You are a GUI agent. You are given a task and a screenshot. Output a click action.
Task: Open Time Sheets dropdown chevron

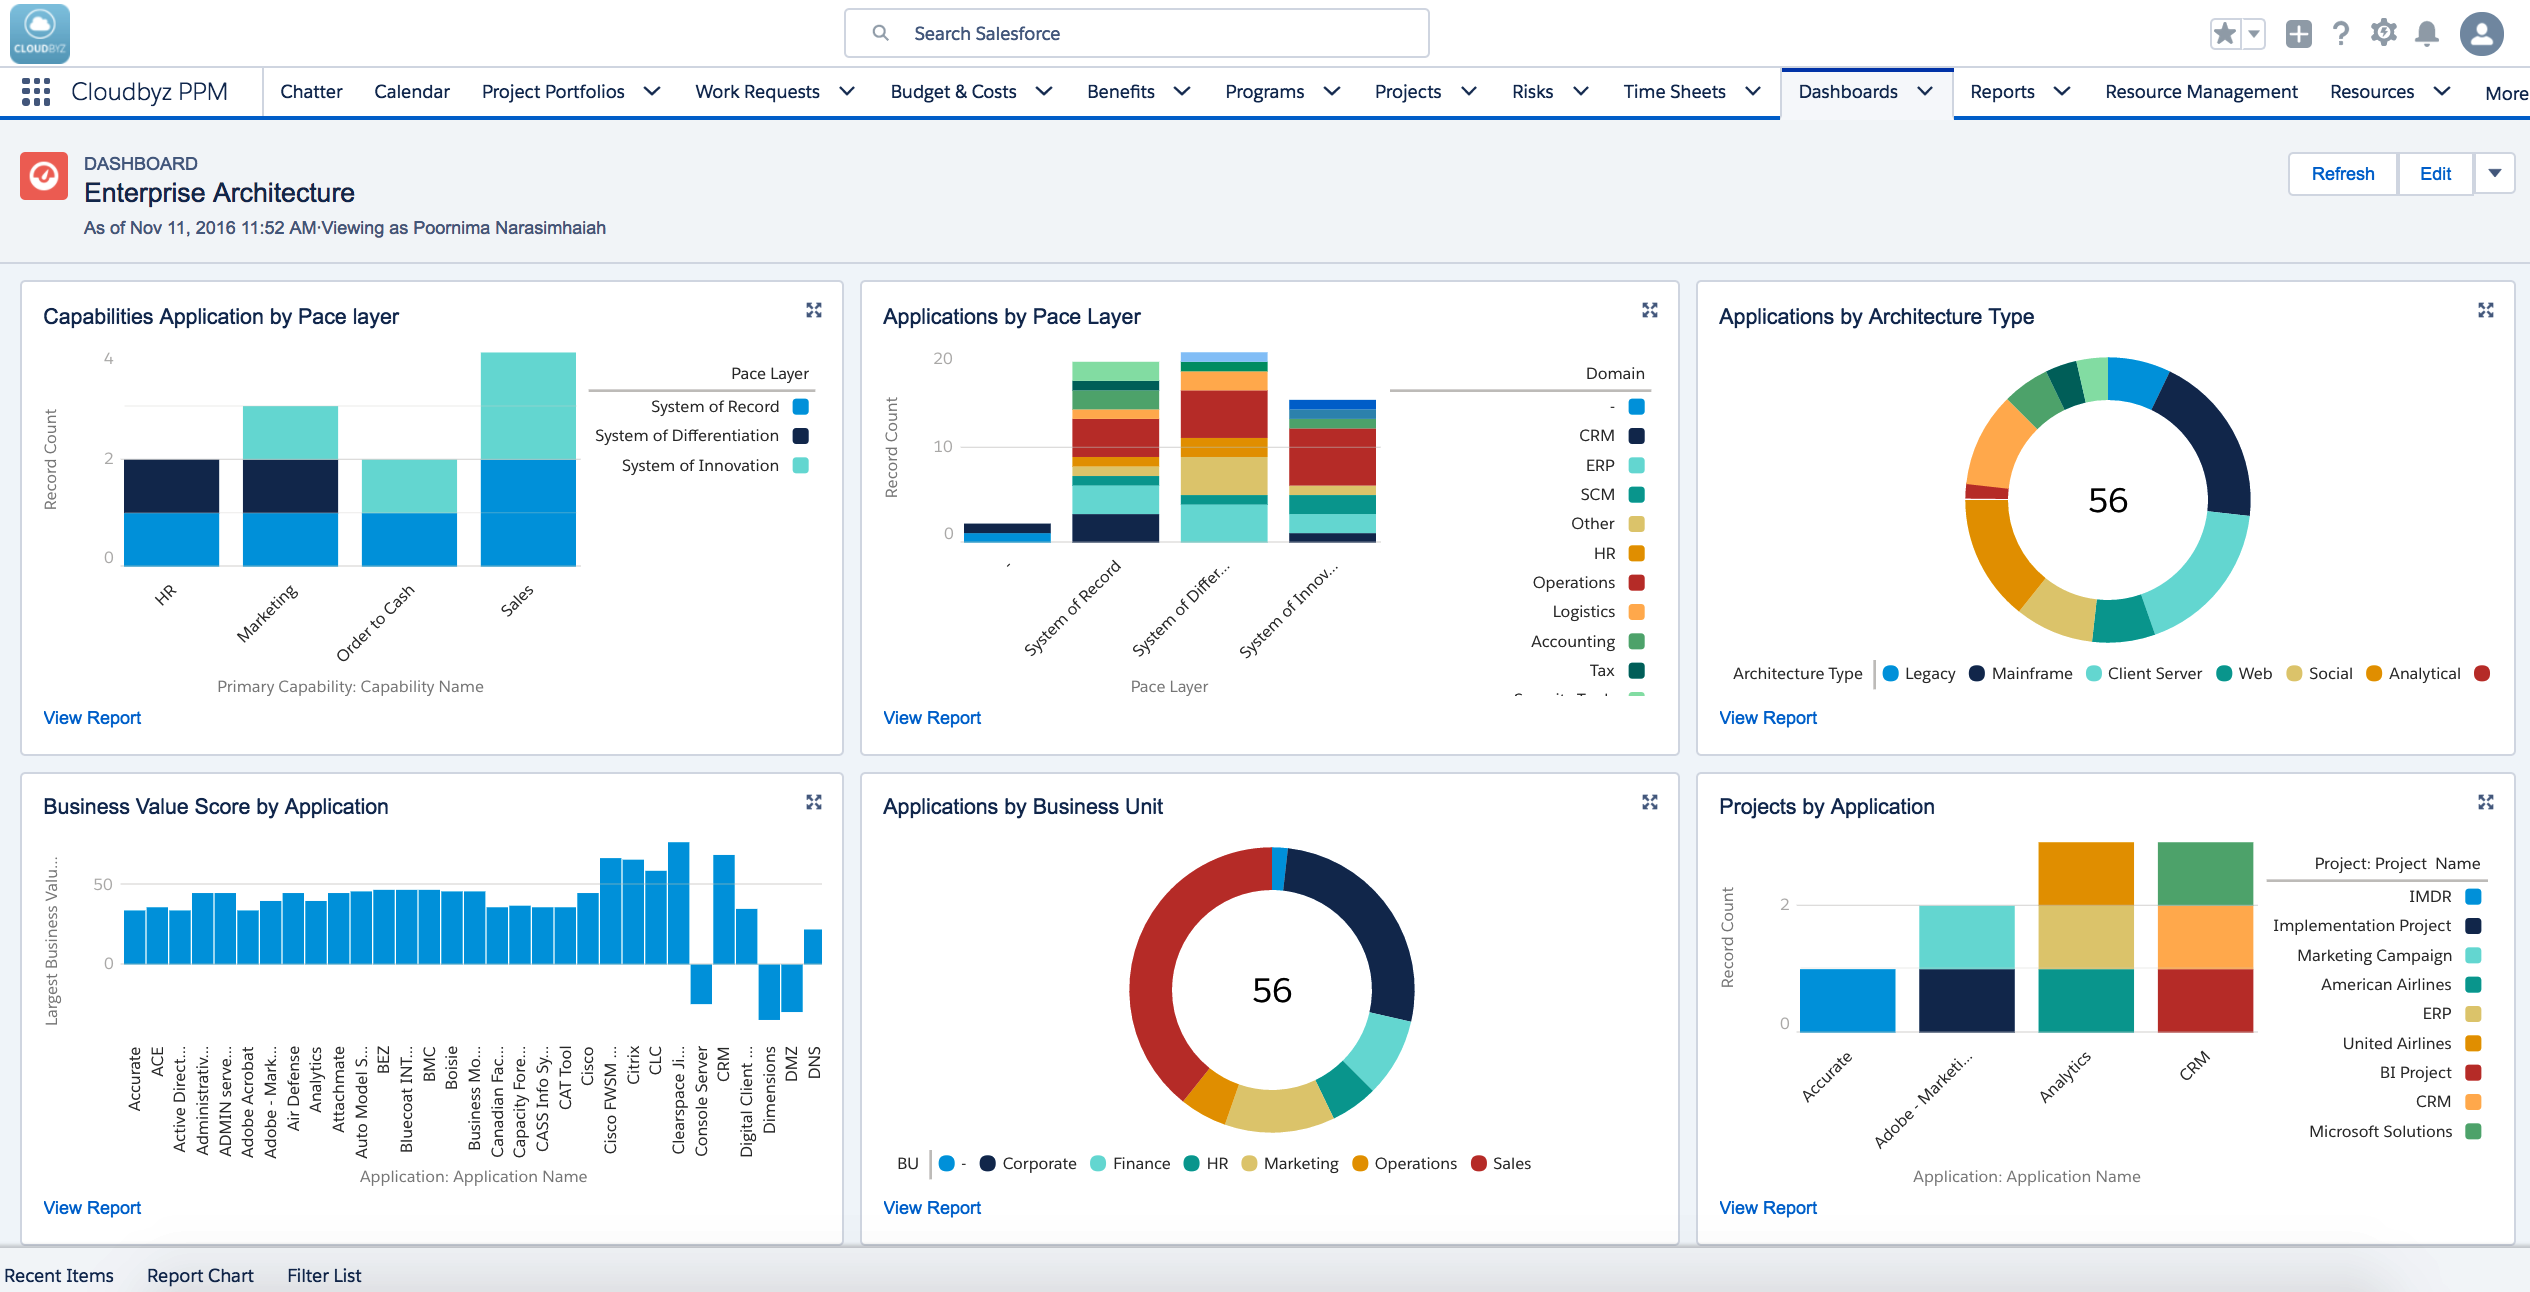pos(1753,92)
